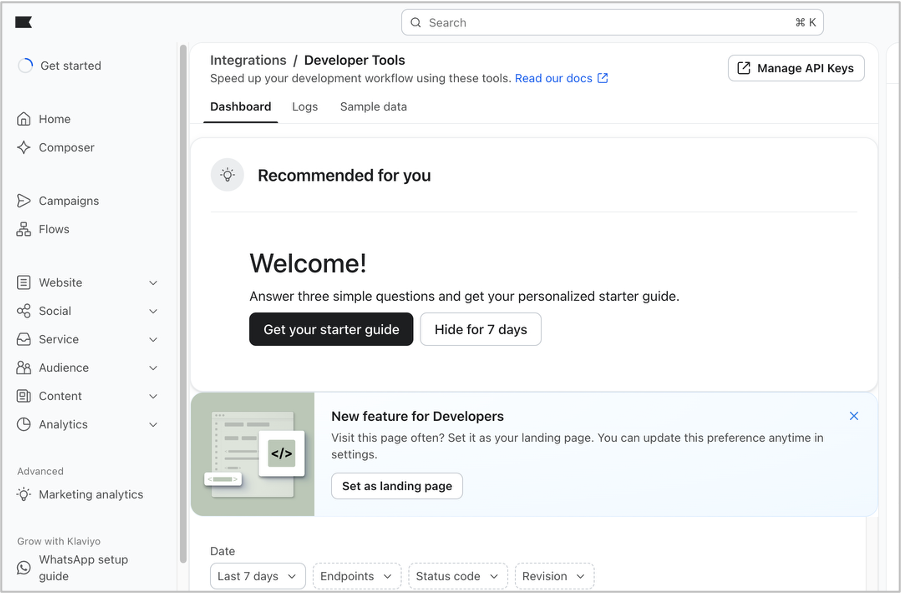The height and width of the screenshot is (594, 902).
Task: Click the sidebar vertical scrollbar
Action: pos(184,304)
